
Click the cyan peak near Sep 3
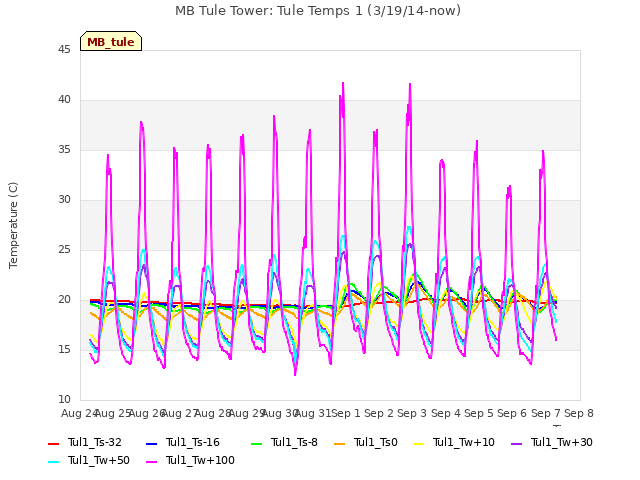click(409, 227)
